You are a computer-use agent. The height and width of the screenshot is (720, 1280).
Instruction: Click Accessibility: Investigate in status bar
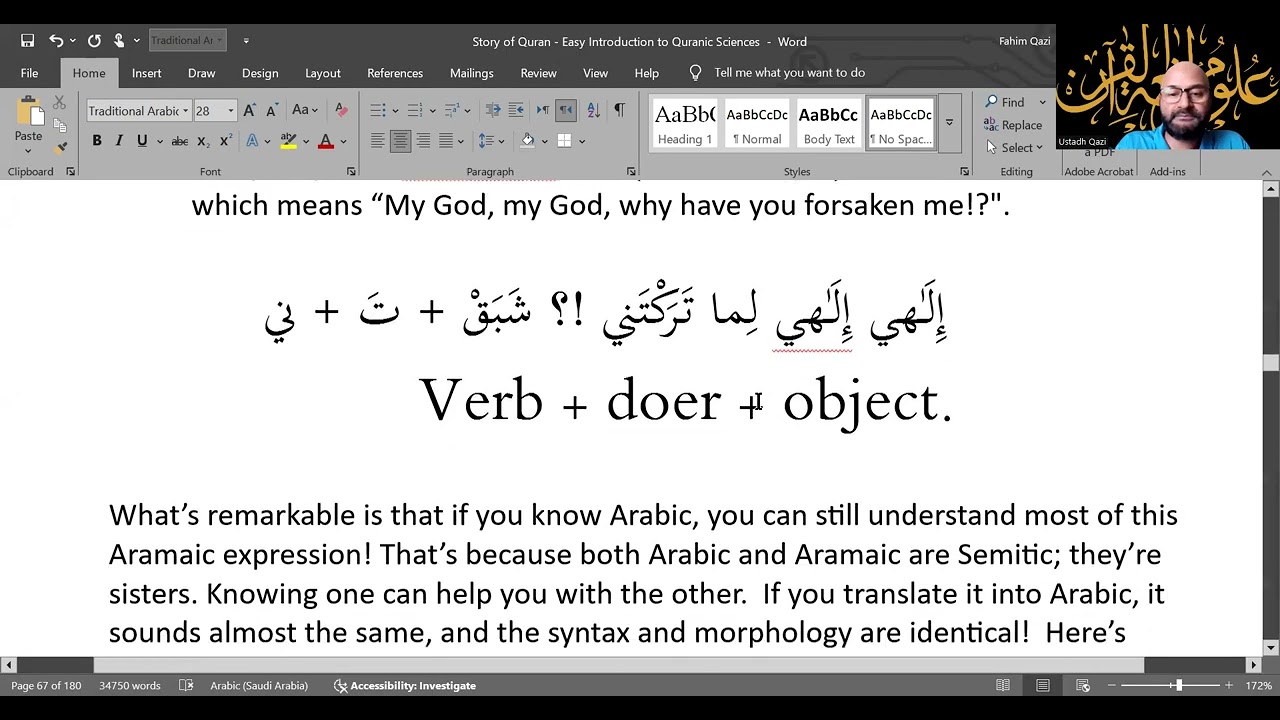[405, 685]
